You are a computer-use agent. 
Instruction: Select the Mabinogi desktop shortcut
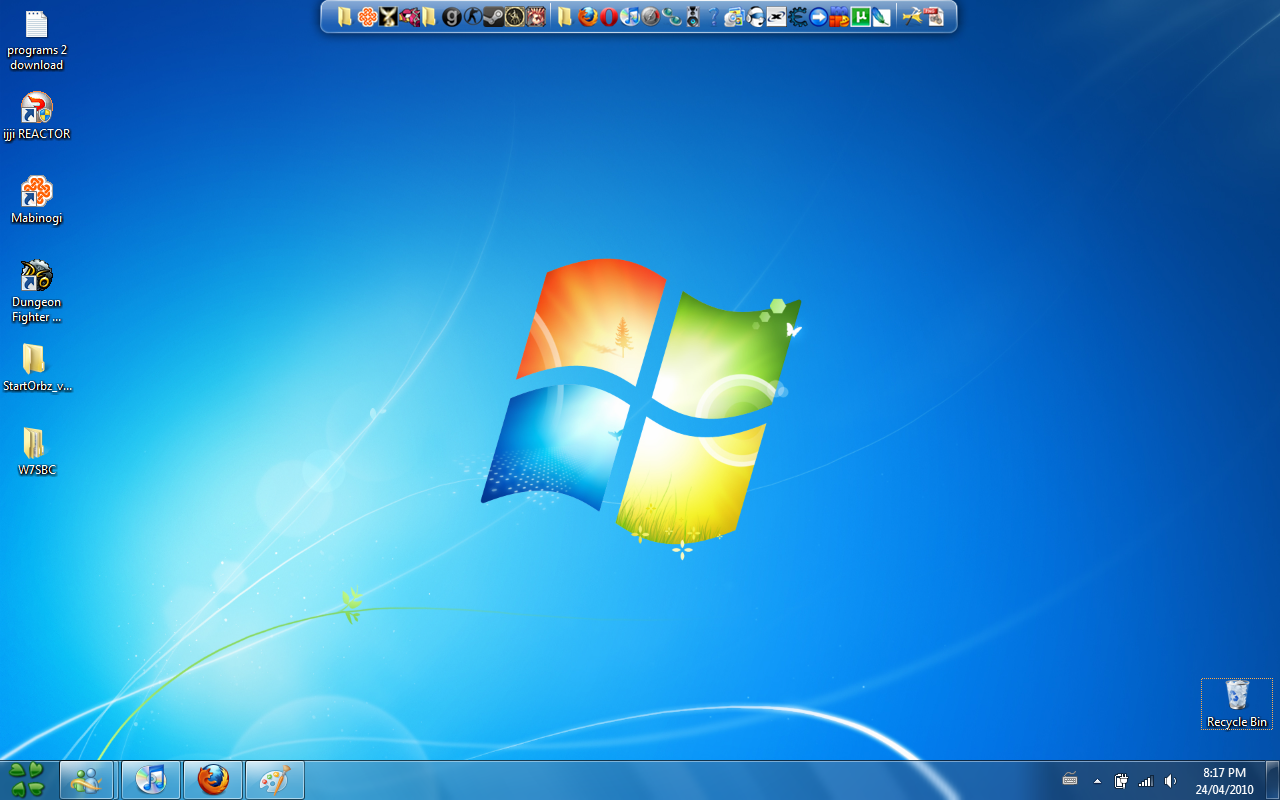coord(37,200)
